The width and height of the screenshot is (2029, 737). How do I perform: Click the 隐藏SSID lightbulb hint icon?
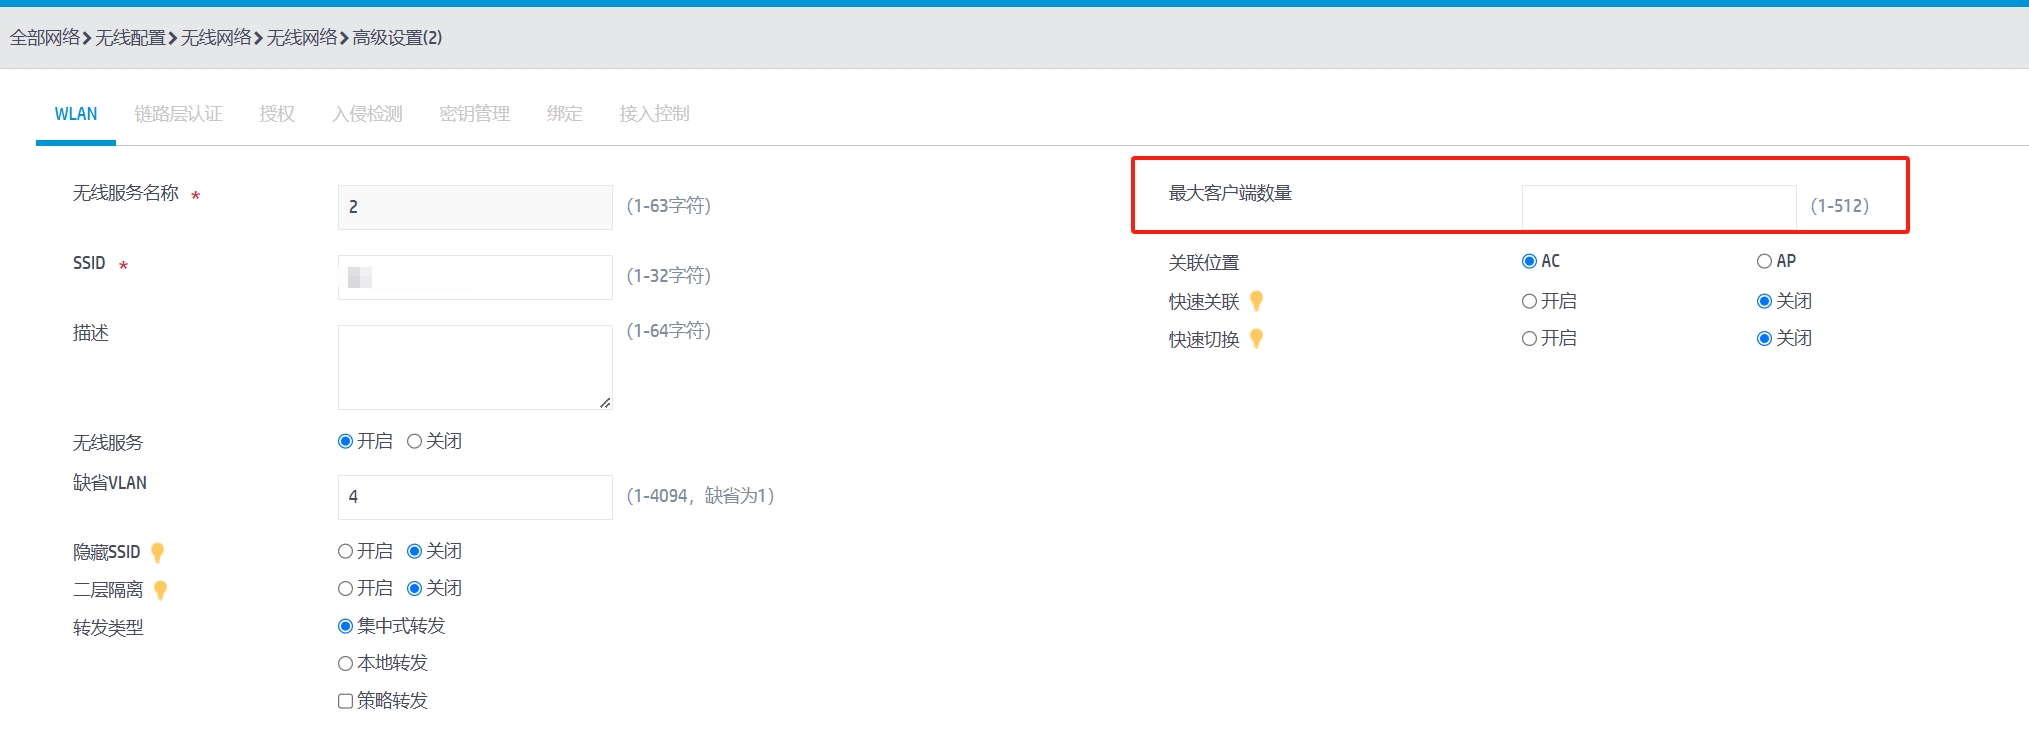tap(157, 552)
